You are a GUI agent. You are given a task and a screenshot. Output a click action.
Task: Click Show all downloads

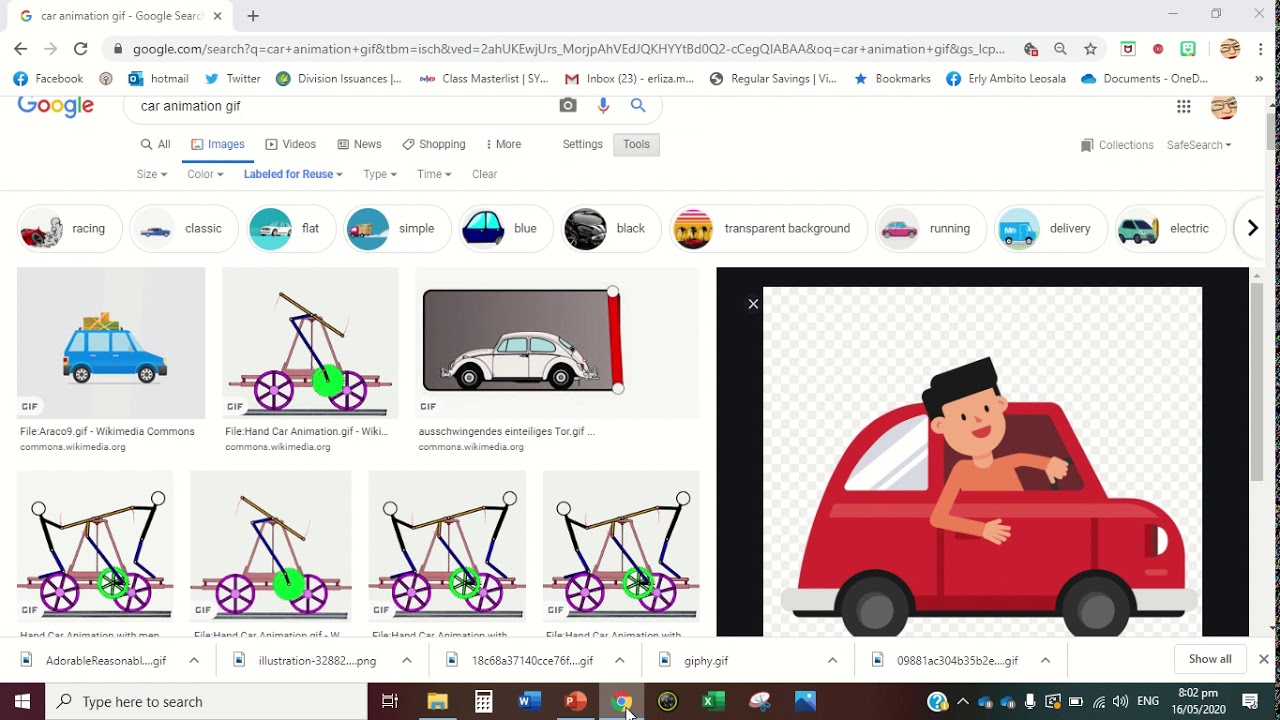point(1210,660)
